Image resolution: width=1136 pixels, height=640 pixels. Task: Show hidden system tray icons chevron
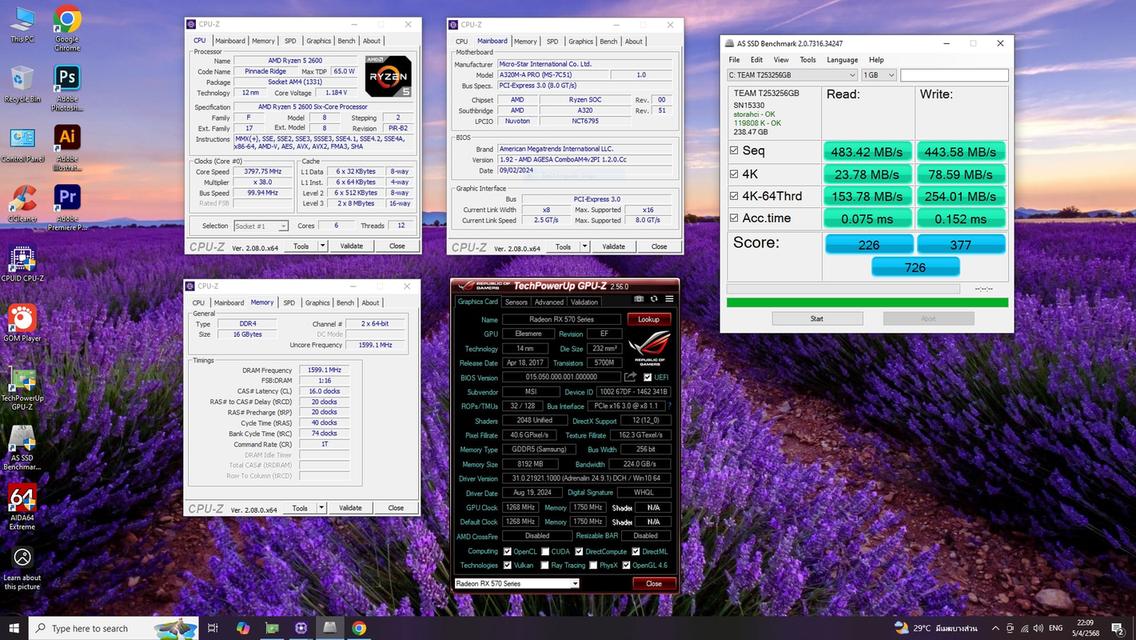click(x=995, y=628)
